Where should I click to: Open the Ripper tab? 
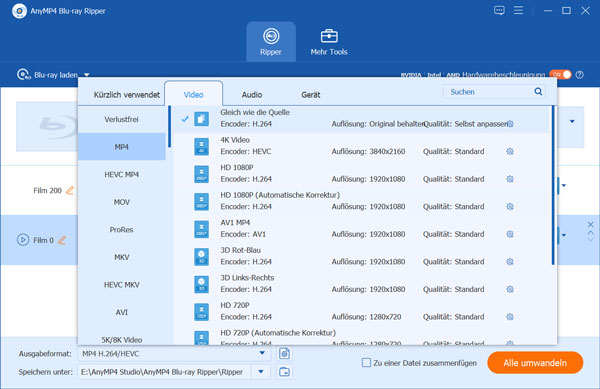point(271,42)
